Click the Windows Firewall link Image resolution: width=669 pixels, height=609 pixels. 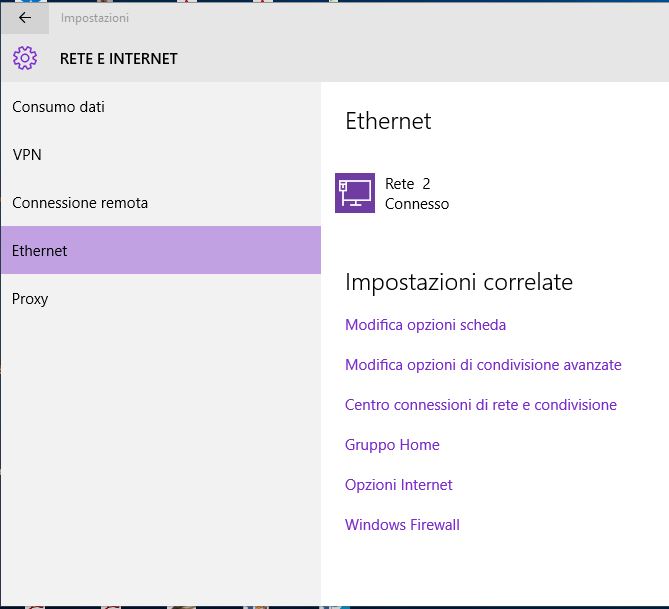click(x=402, y=525)
